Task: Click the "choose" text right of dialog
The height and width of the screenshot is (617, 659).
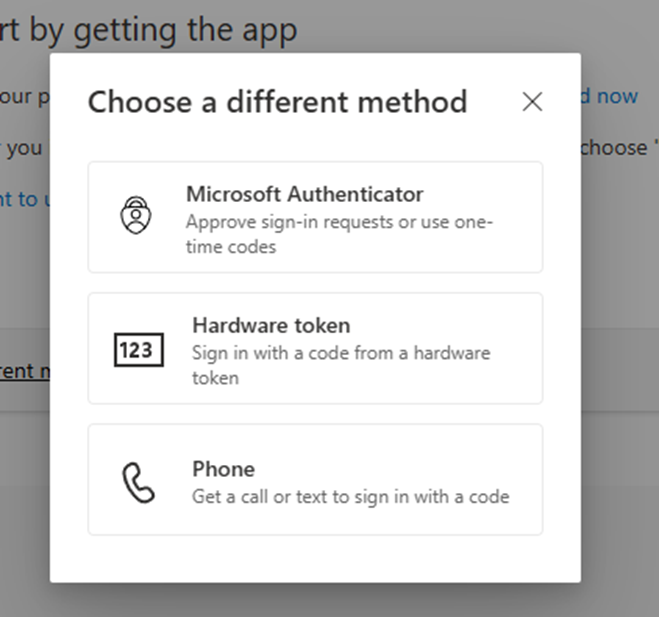Action: 614,147
